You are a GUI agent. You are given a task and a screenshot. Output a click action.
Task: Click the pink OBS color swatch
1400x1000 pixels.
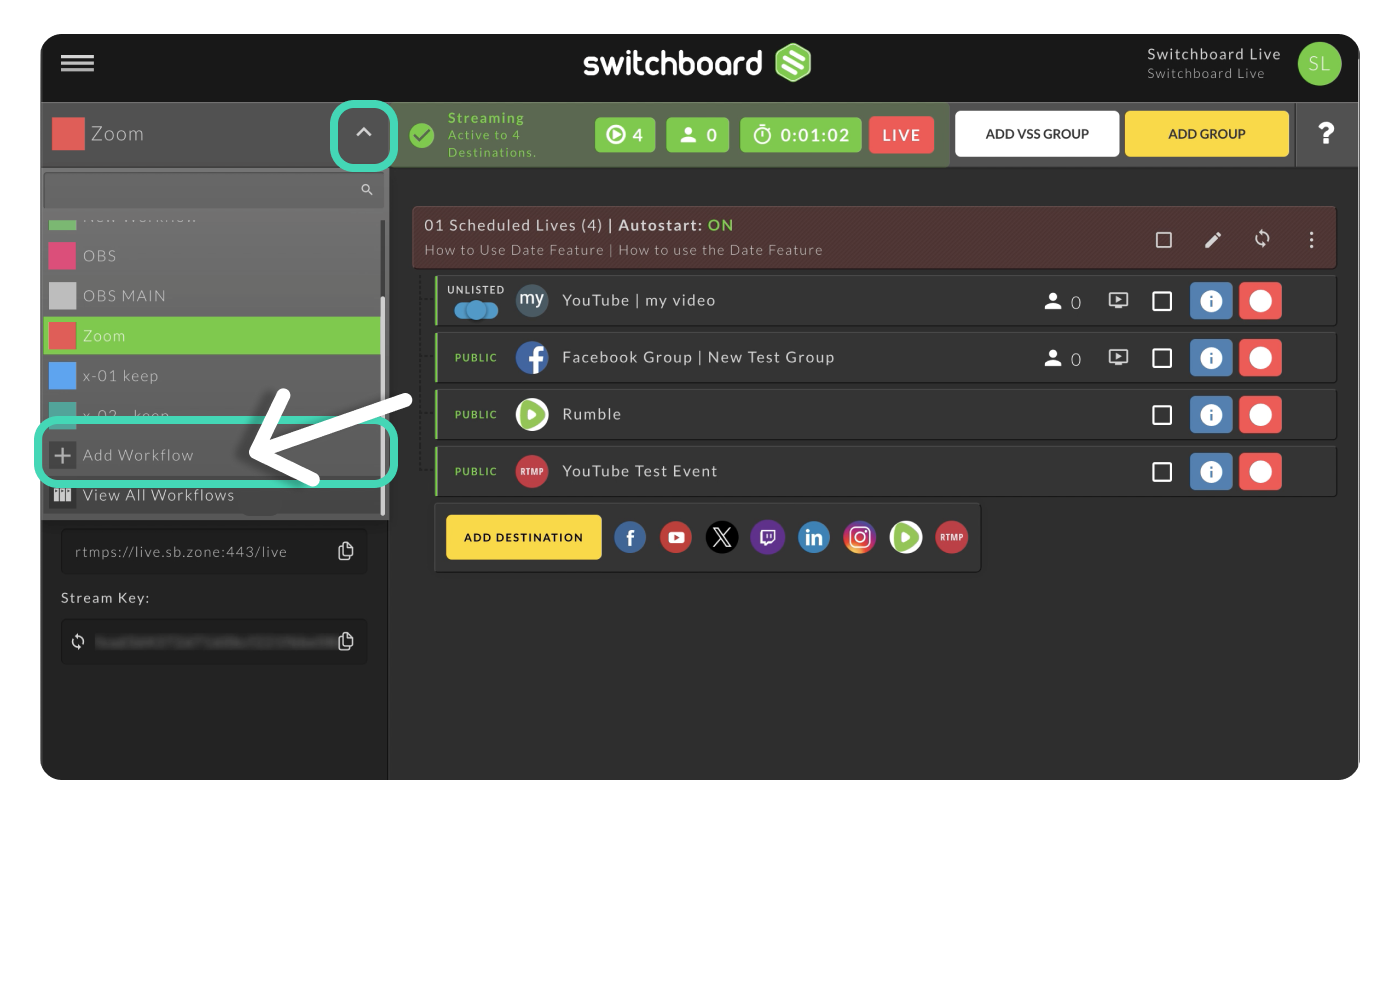tap(63, 256)
